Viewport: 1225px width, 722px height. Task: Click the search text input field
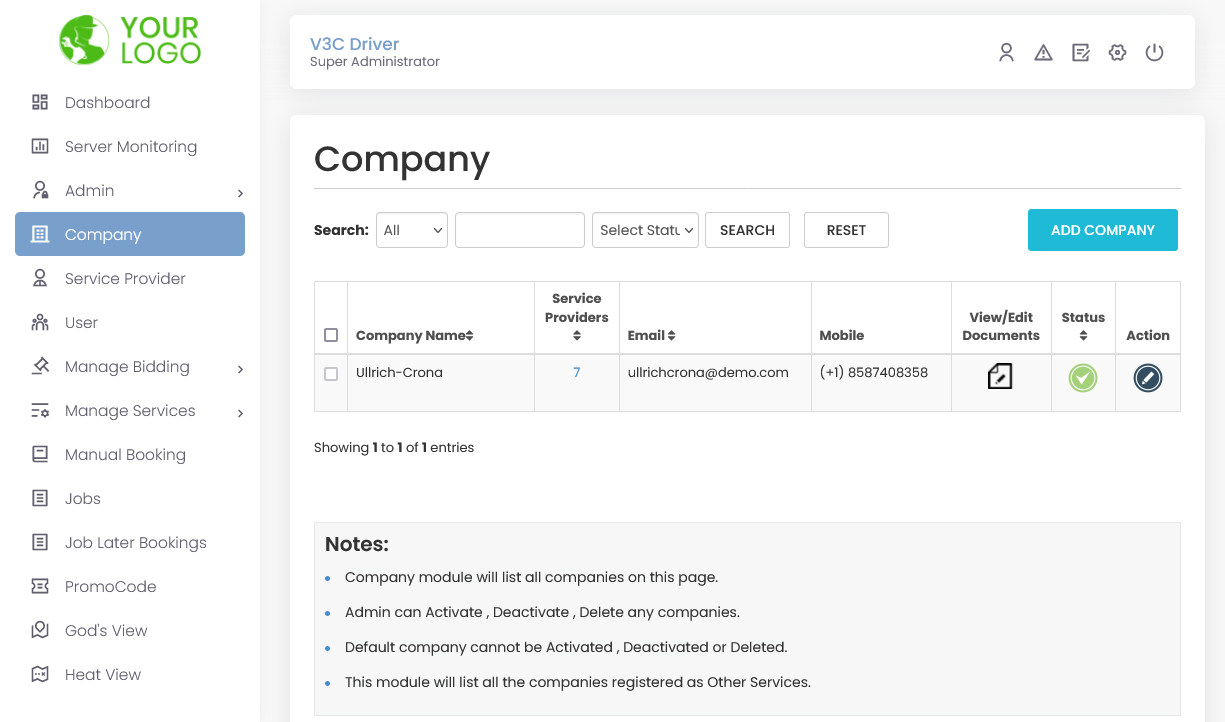pyautogui.click(x=519, y=229)
